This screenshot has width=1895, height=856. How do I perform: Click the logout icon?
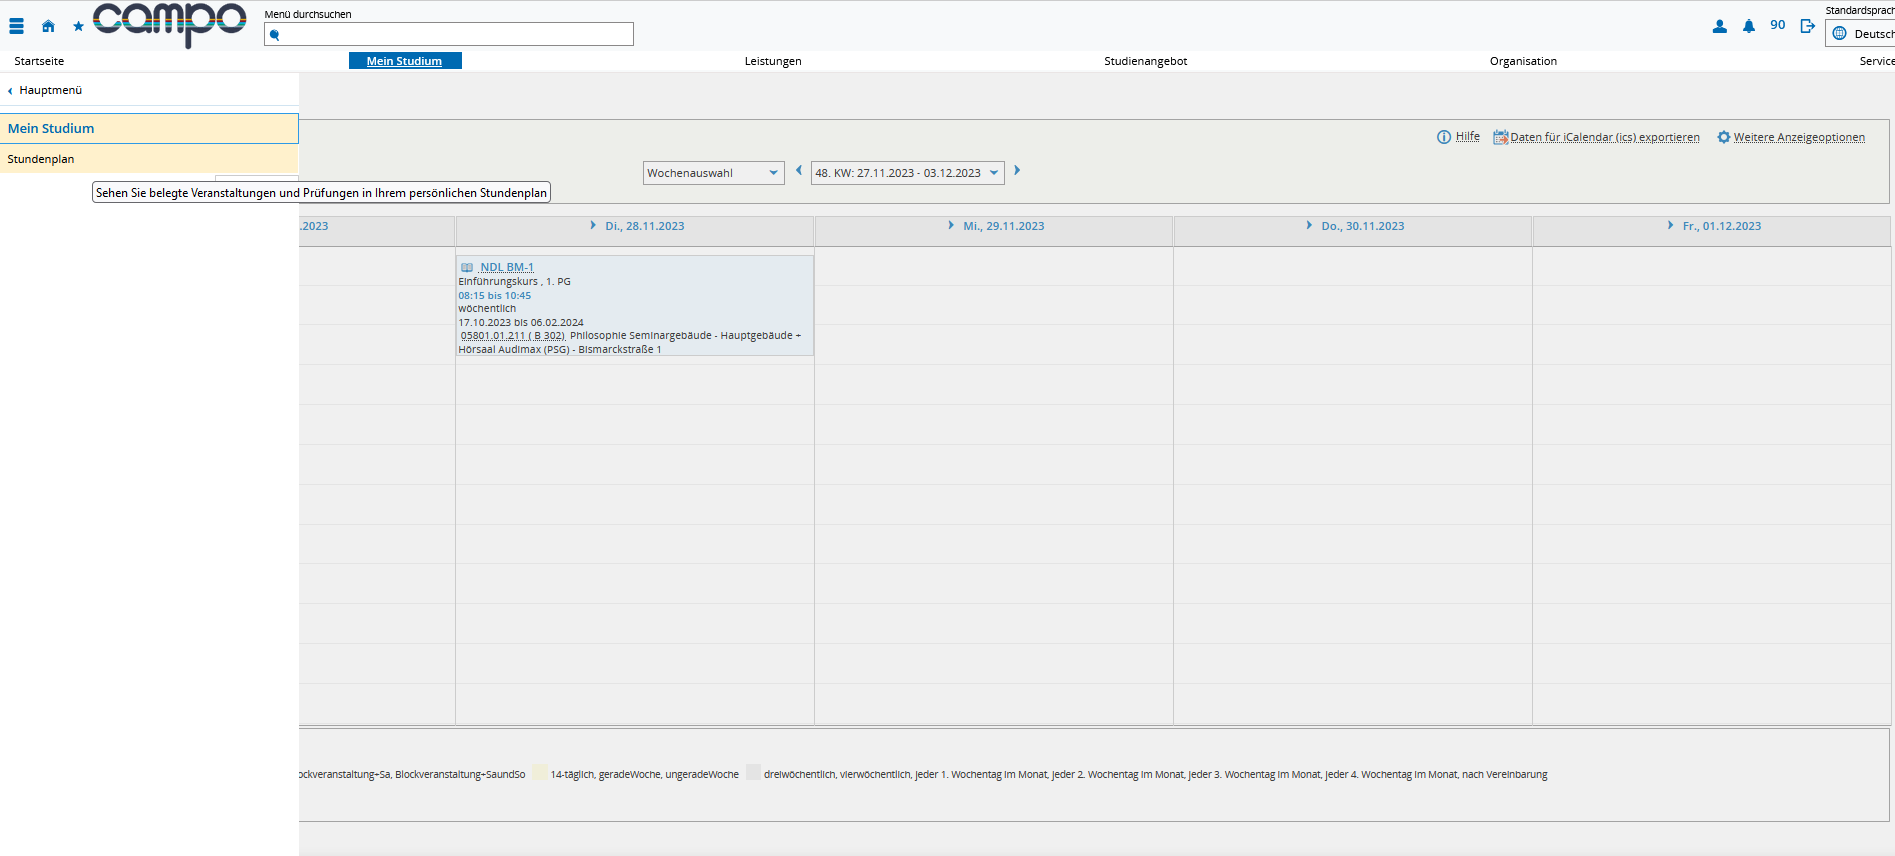tap(1807, 26)
